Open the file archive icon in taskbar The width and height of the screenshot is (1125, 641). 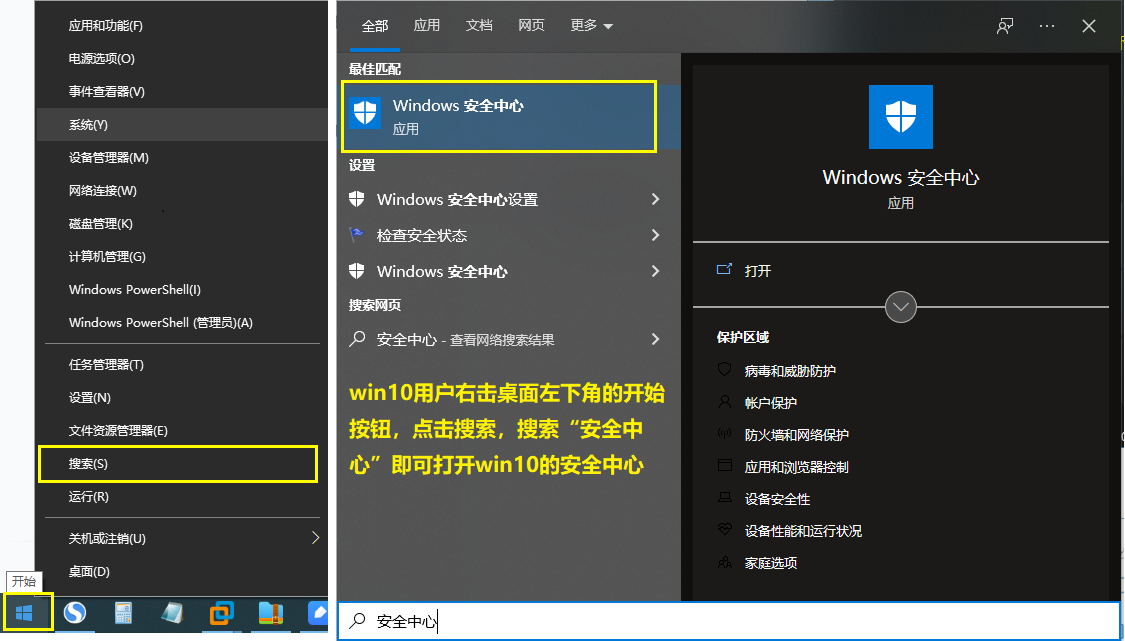[270, 613]
